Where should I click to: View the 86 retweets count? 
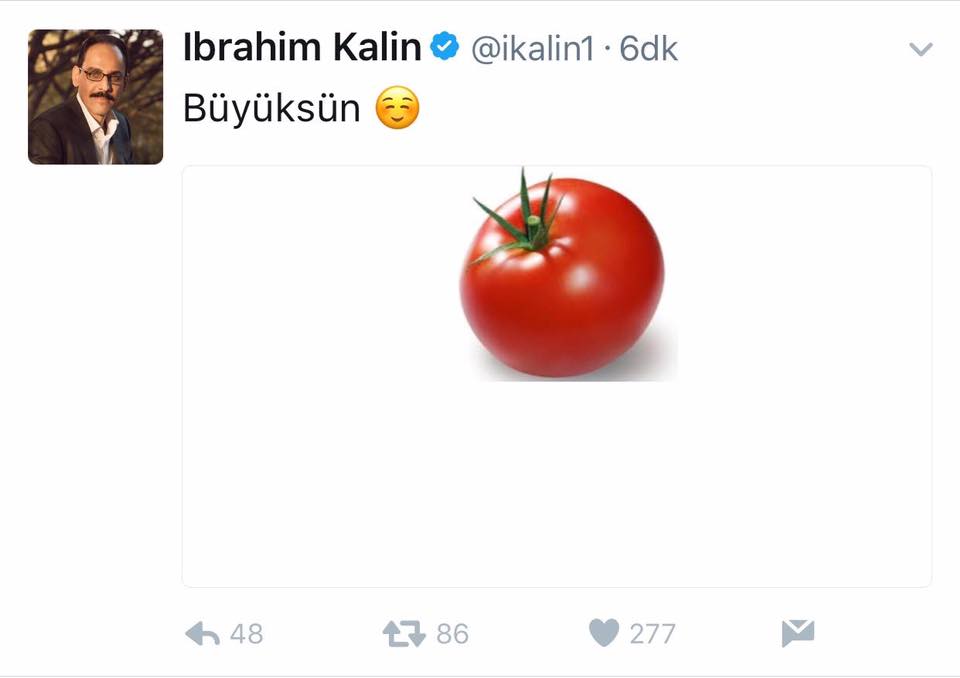(452, 634)
